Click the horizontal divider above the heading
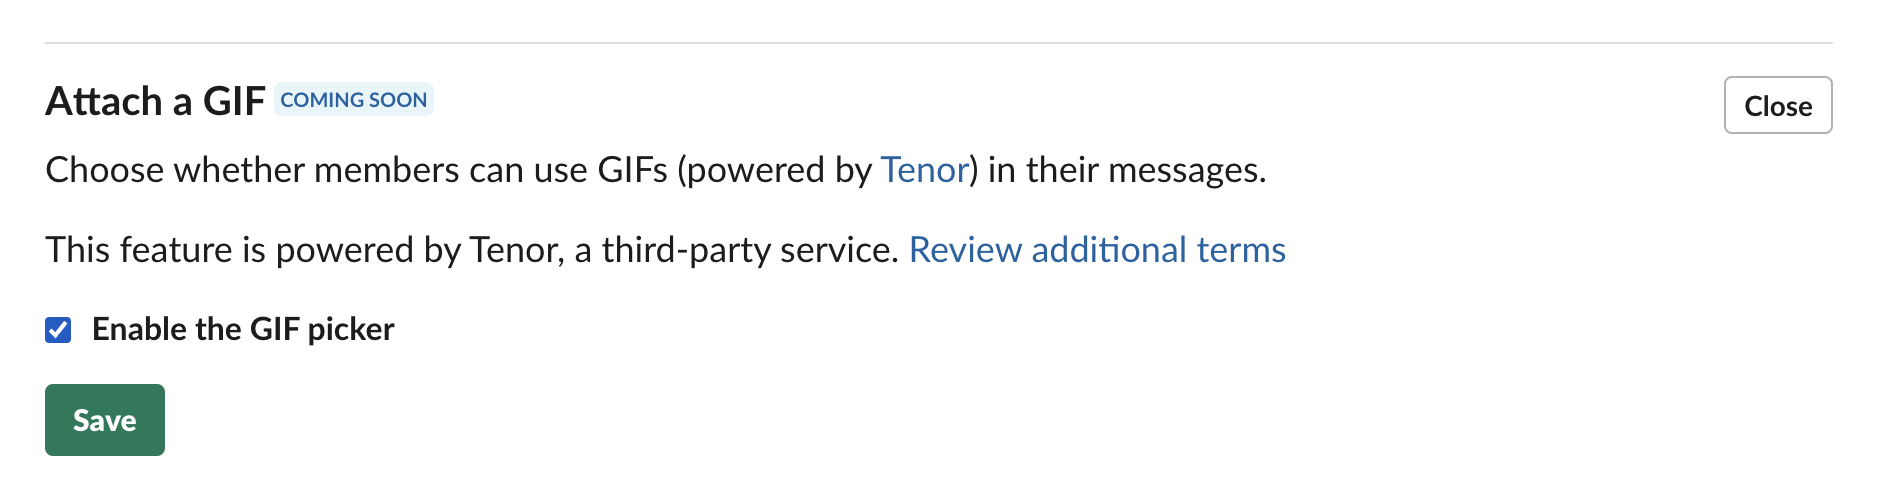The image size is (1884, 492). pyautogui.click(x=938, y=43)
